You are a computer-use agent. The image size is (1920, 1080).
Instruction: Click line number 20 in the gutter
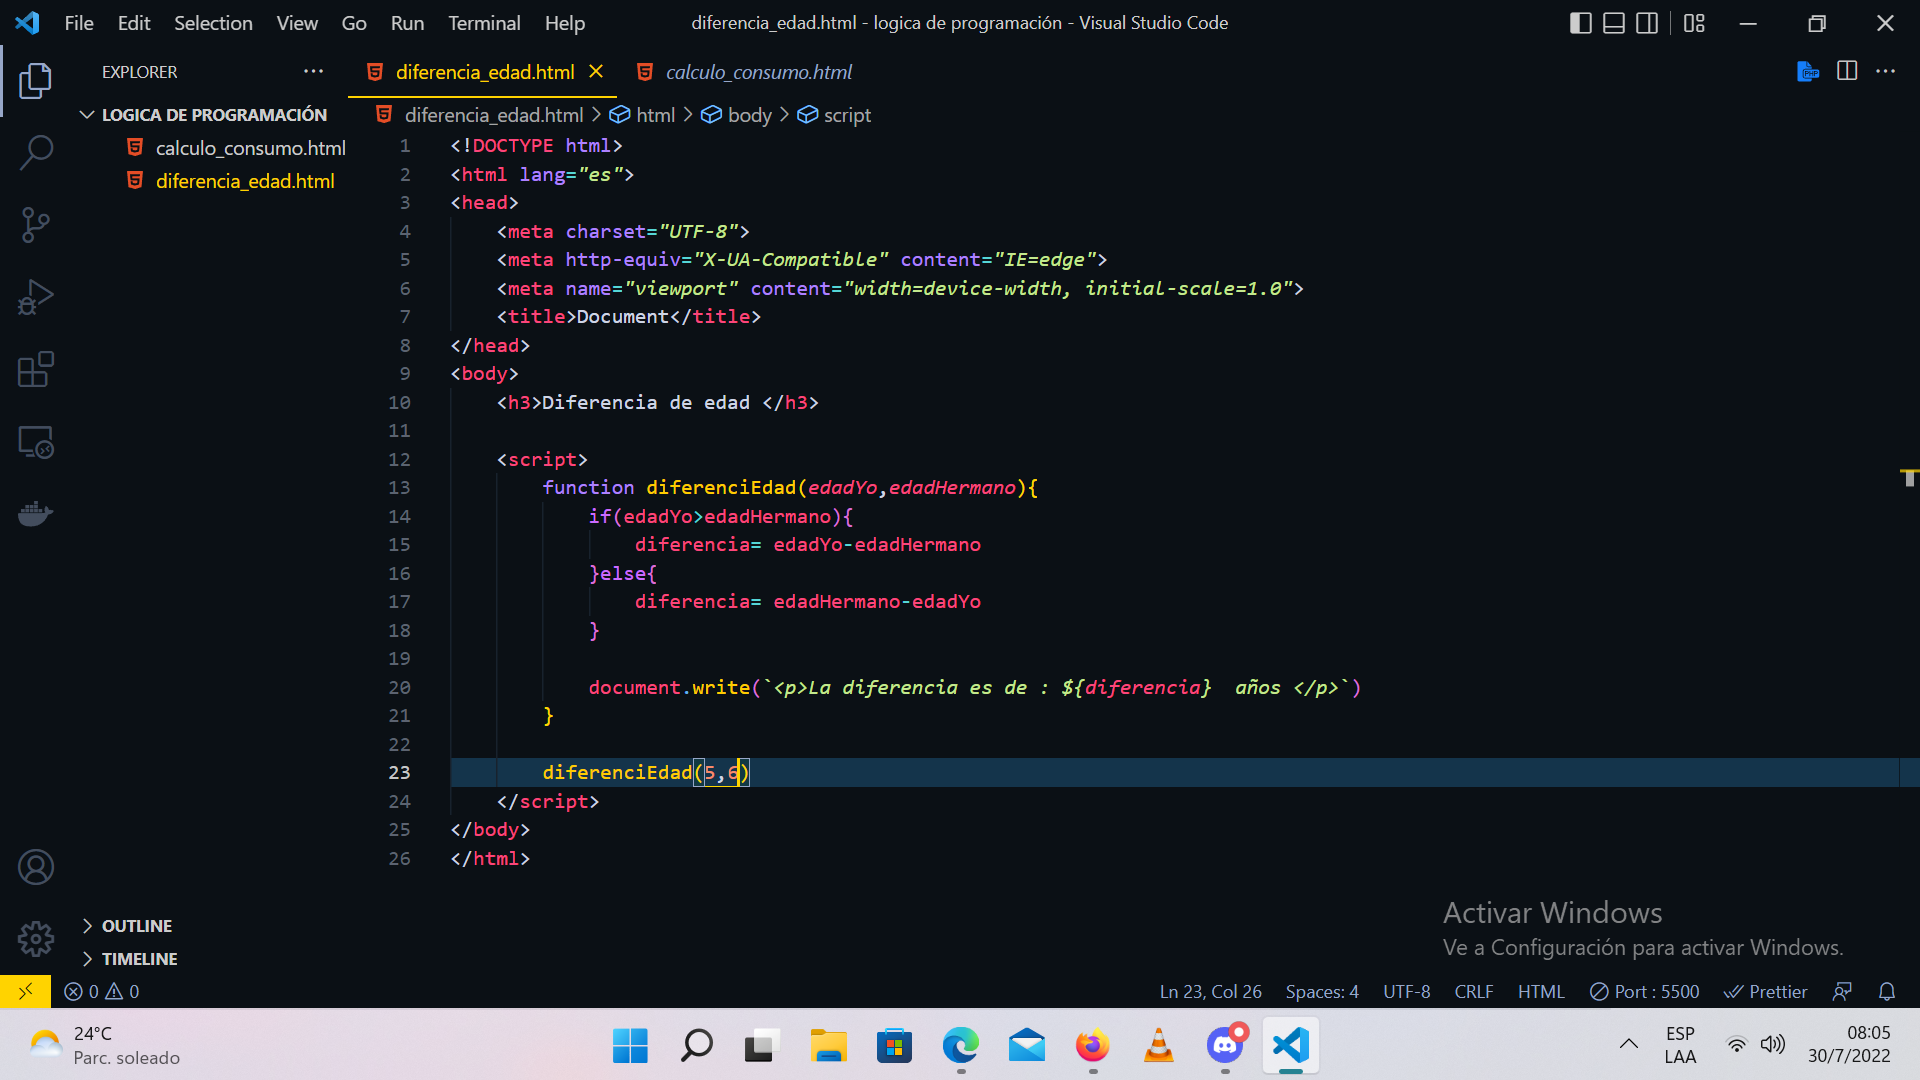point(399,687)
